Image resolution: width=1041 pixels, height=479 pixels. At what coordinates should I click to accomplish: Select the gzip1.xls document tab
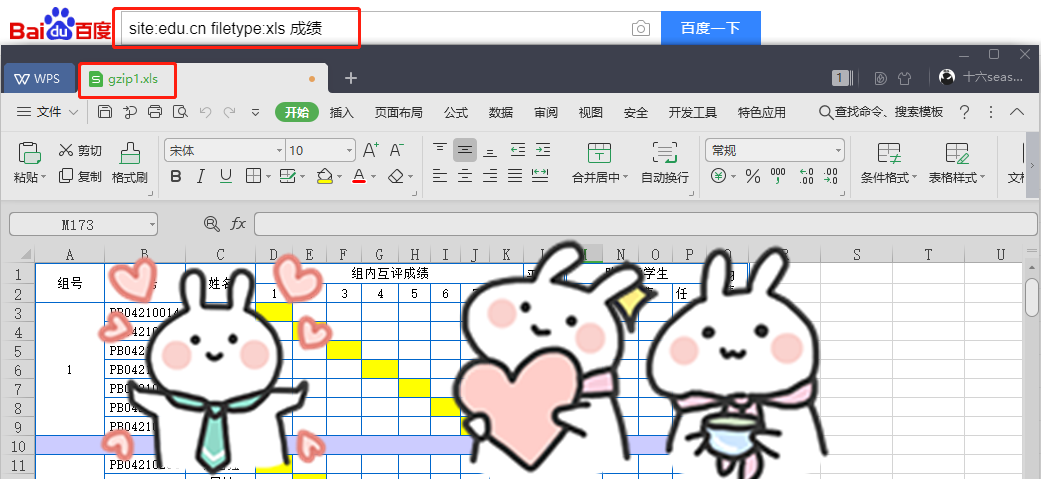(x=203, y=78)
